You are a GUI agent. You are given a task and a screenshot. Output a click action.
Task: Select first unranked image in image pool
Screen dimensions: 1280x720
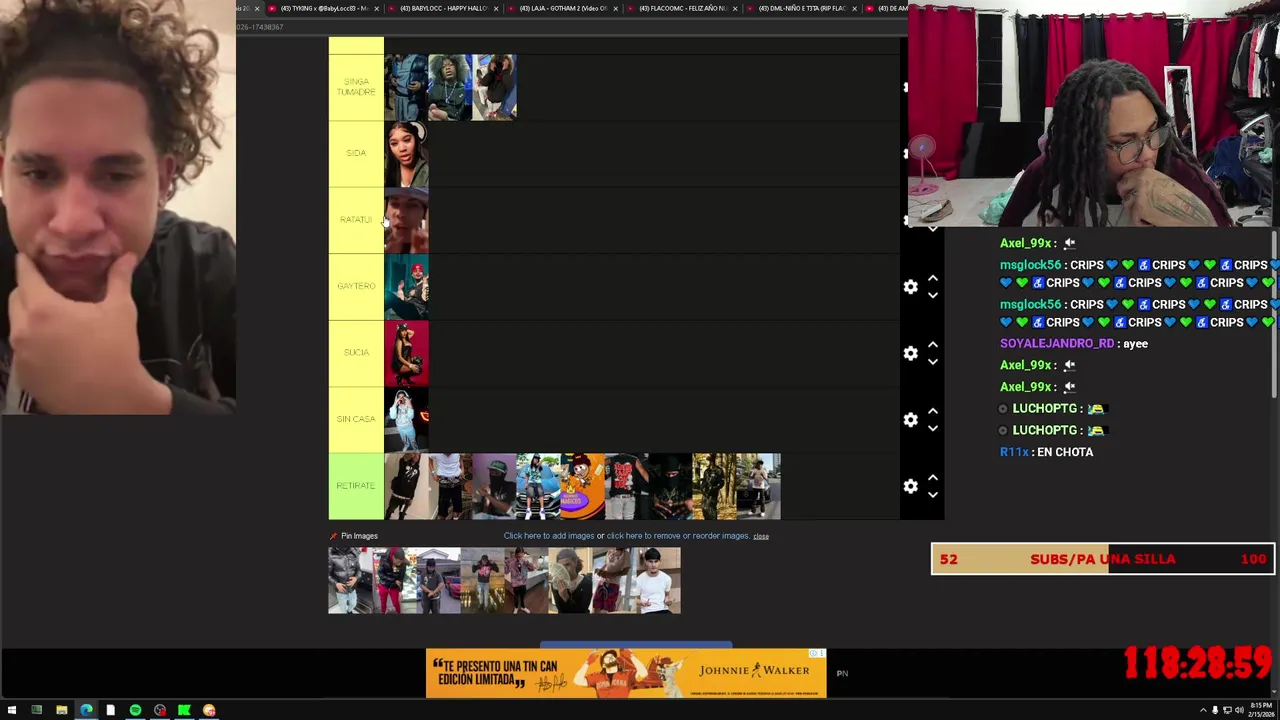tap(351, 581)
